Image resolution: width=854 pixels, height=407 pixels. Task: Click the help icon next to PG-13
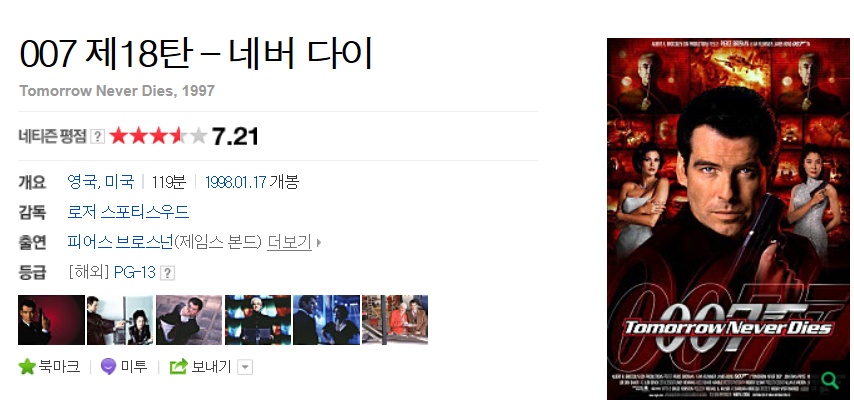(168, 273)
